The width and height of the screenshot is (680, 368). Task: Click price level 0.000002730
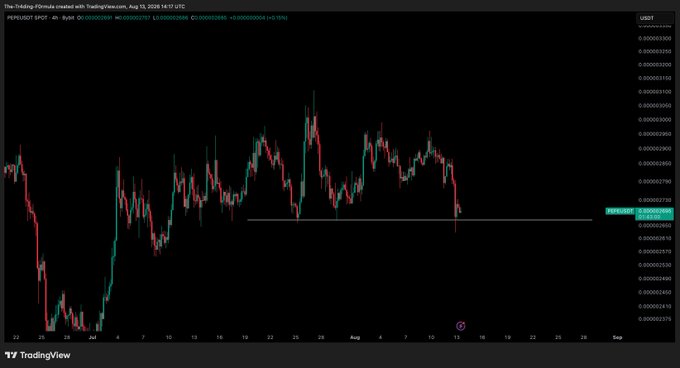(655, 200)
